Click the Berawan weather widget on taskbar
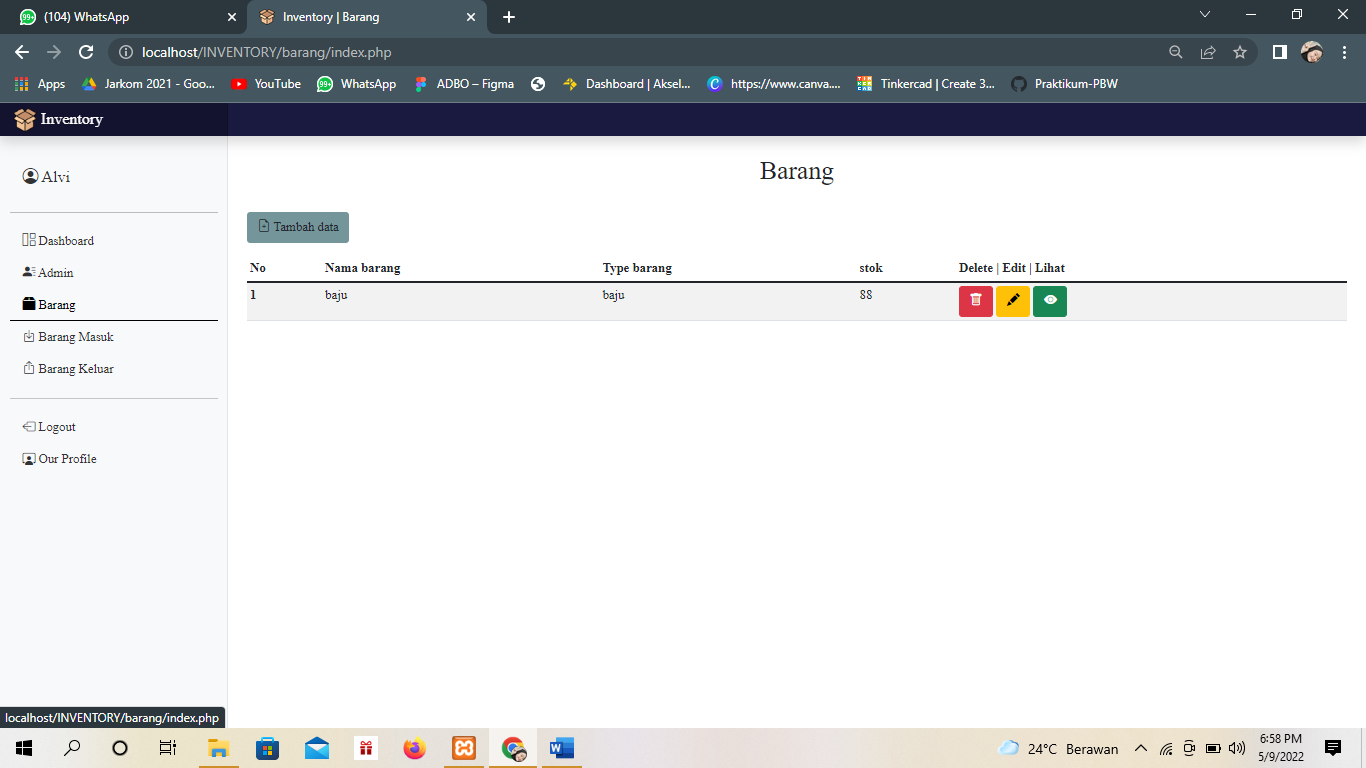The image size is (1366, 768). [x=1060, y=748]
